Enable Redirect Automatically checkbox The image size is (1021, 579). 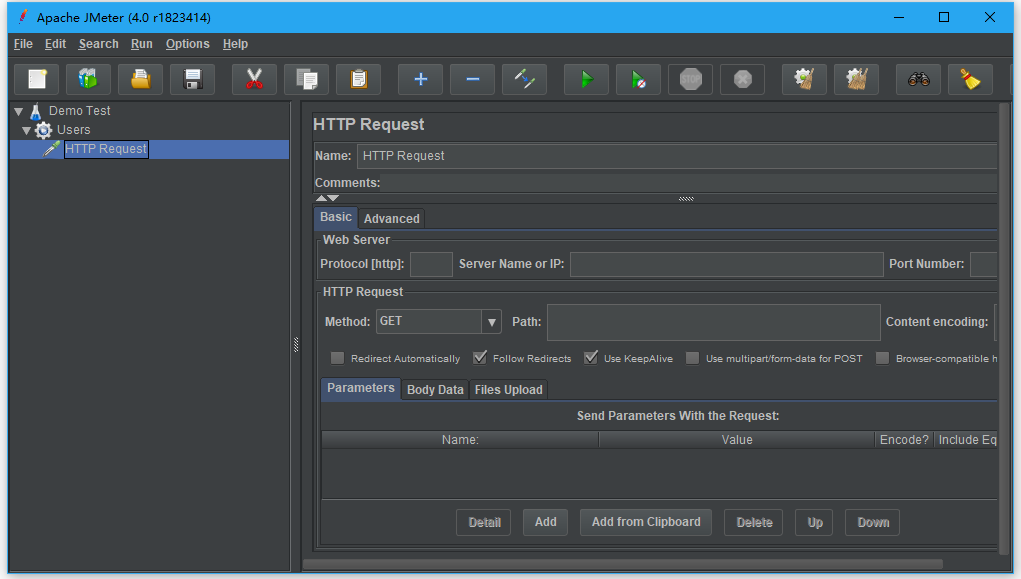tap(338, 358)
